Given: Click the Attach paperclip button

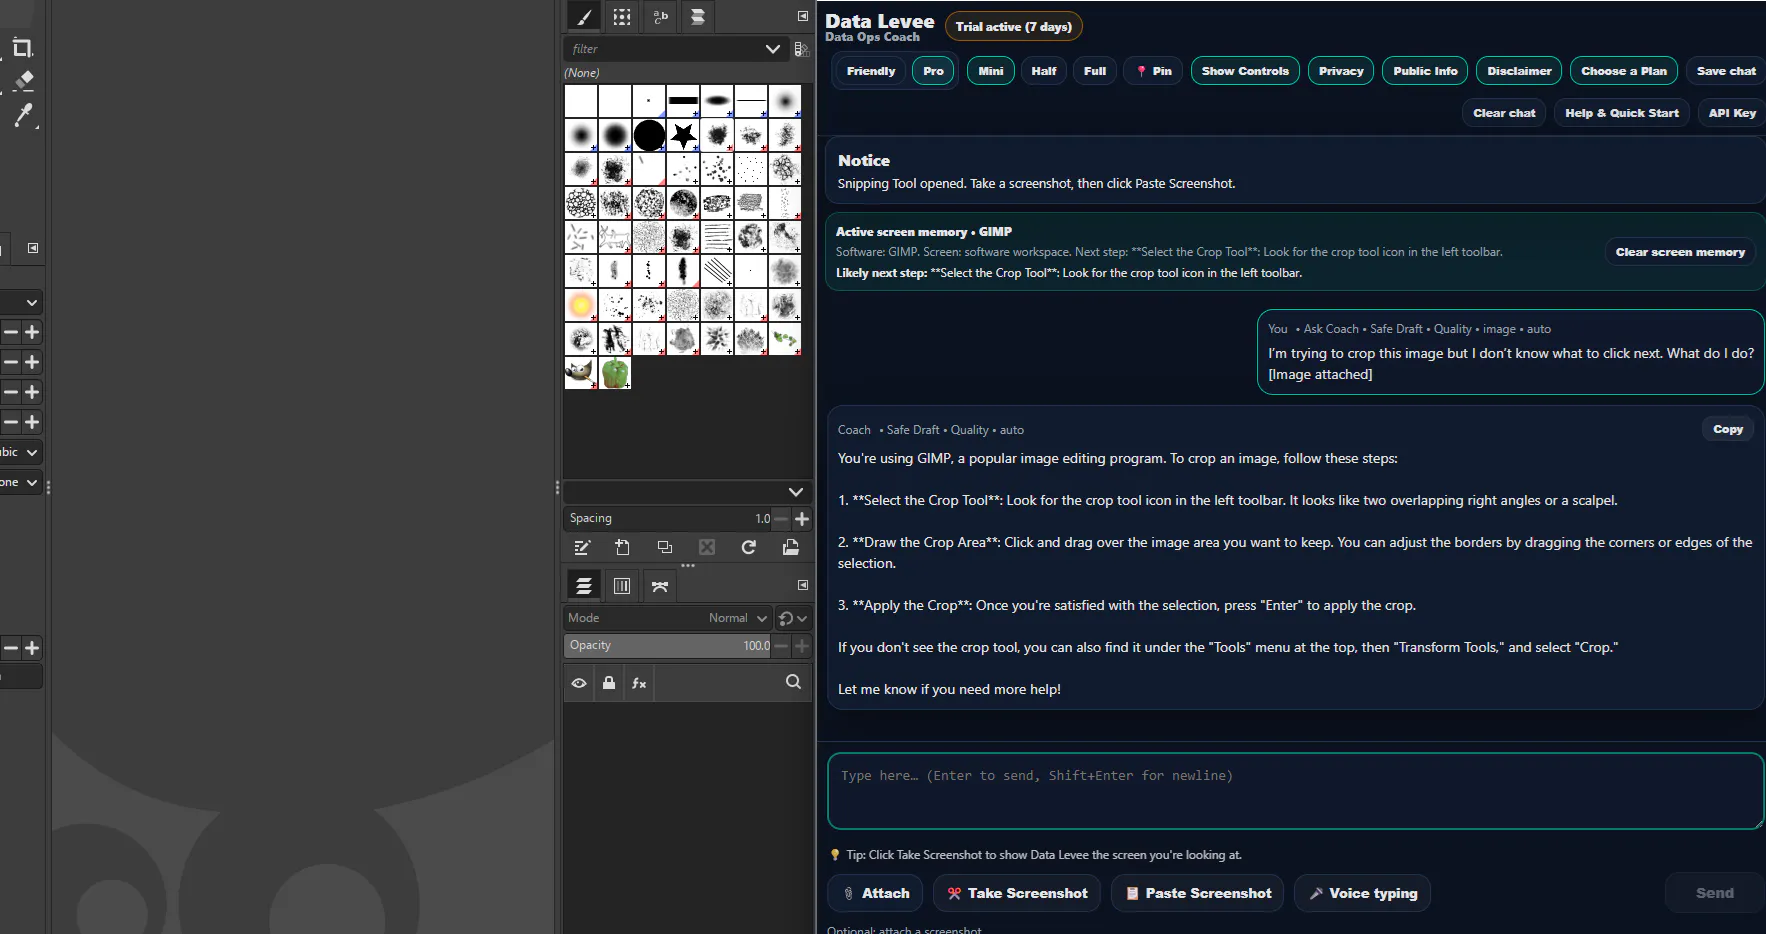Looking at the screenshot, I should click(876, 893).
